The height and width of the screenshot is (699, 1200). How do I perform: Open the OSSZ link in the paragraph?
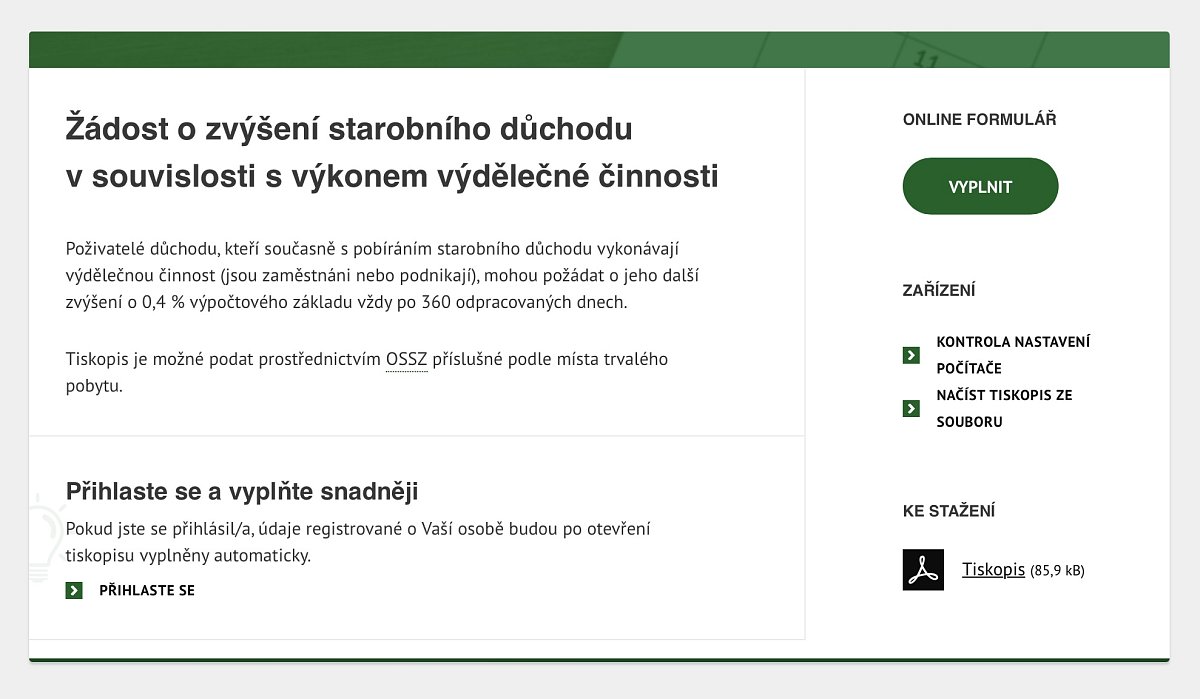coord(406,358)
